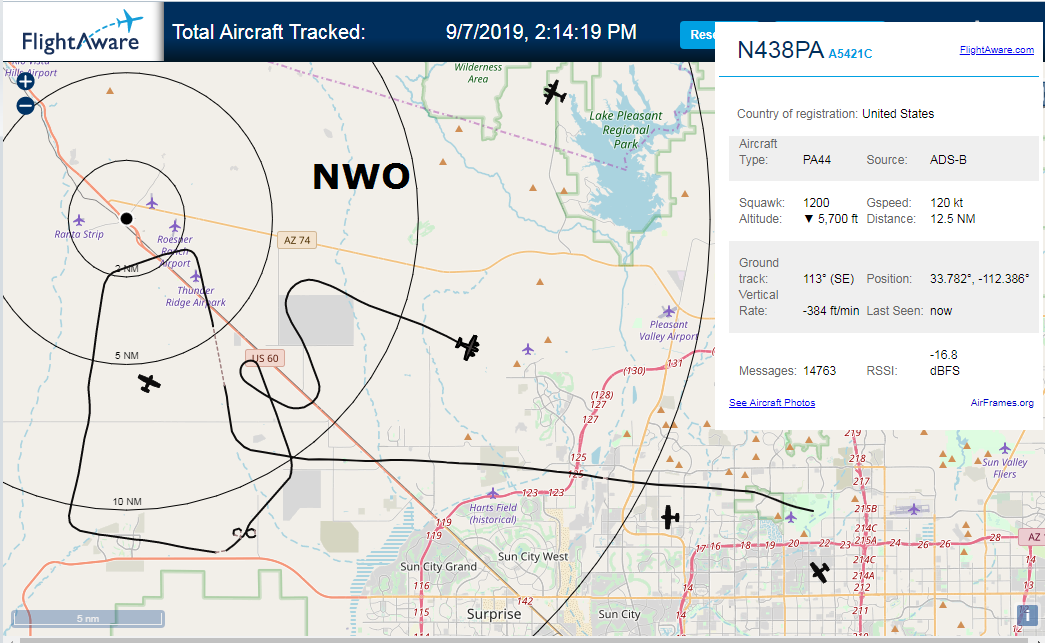
Task: Click the 12.5 NM distance value
Action: [952, 219]
